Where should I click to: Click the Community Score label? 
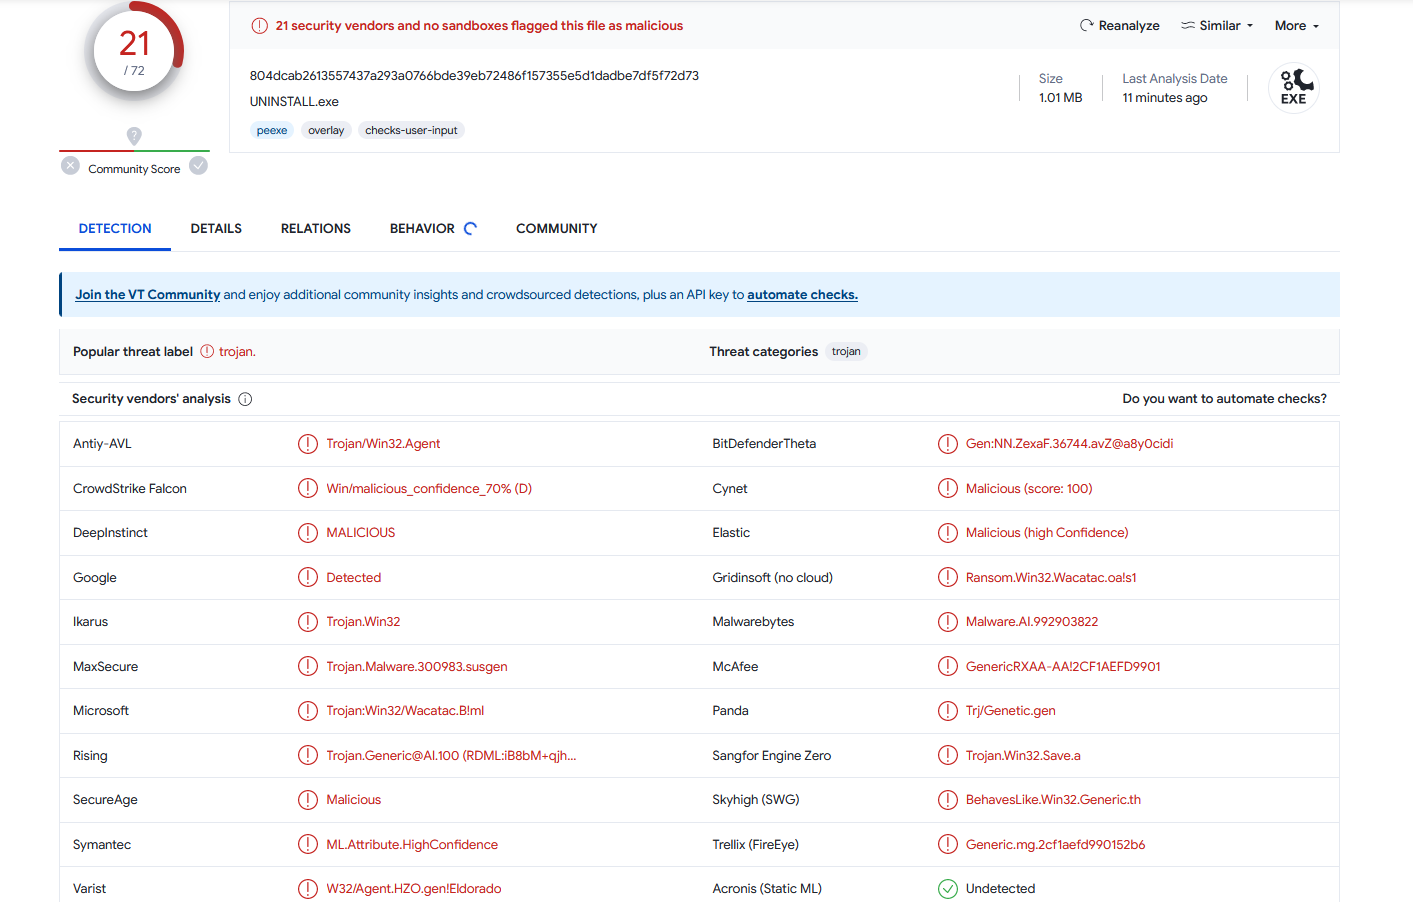tap(134, 169)
